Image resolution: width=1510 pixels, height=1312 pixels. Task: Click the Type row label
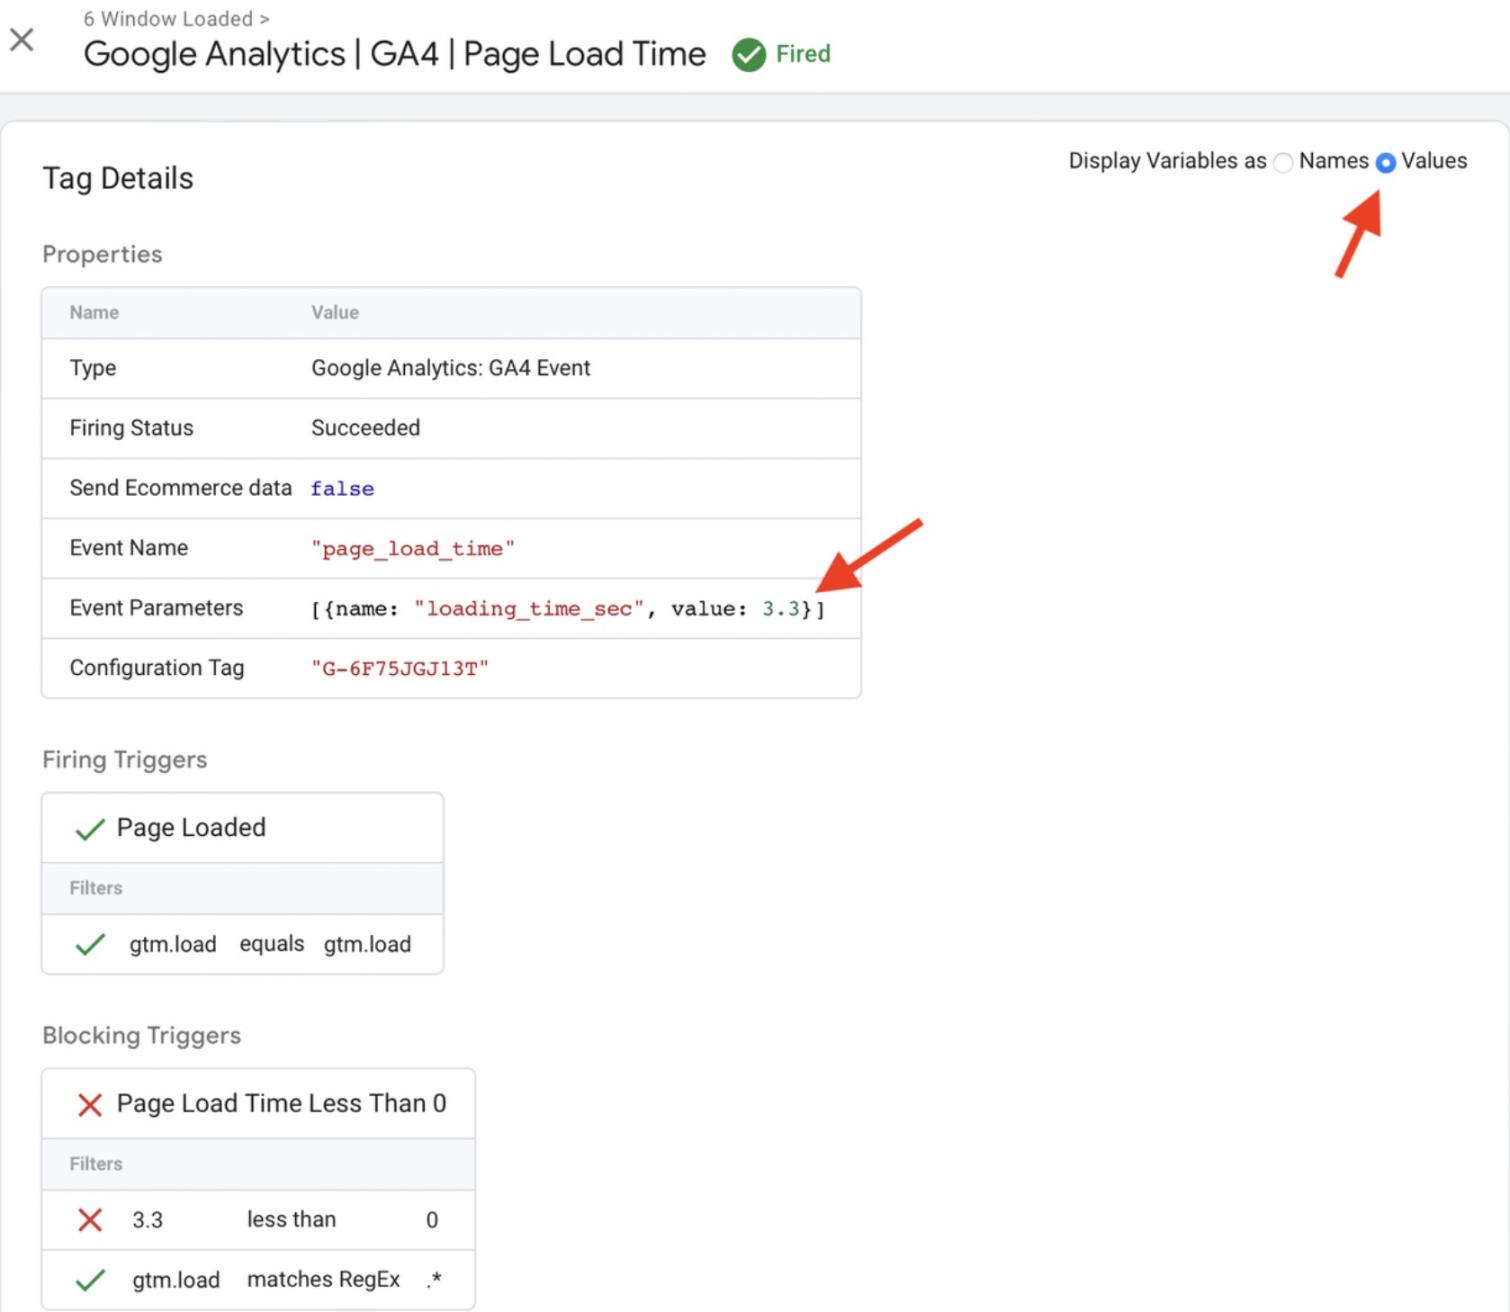(x=92, y=368)
